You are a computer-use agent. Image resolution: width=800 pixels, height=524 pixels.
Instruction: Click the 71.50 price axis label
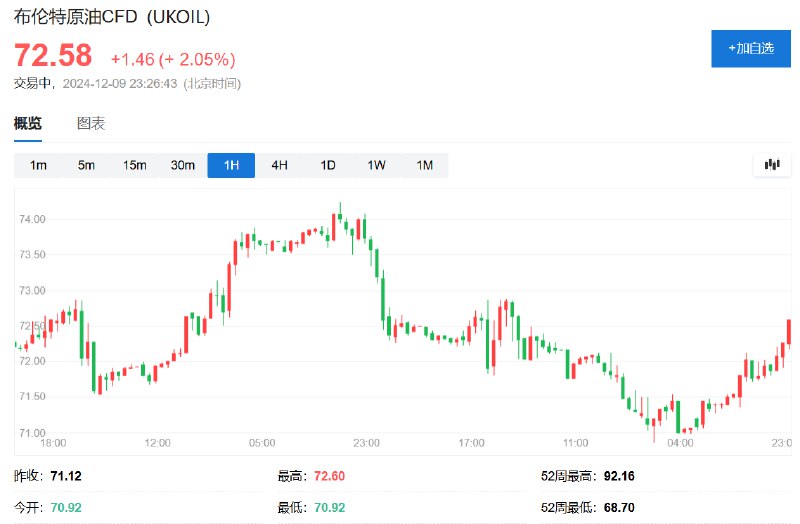coord(32,396)
